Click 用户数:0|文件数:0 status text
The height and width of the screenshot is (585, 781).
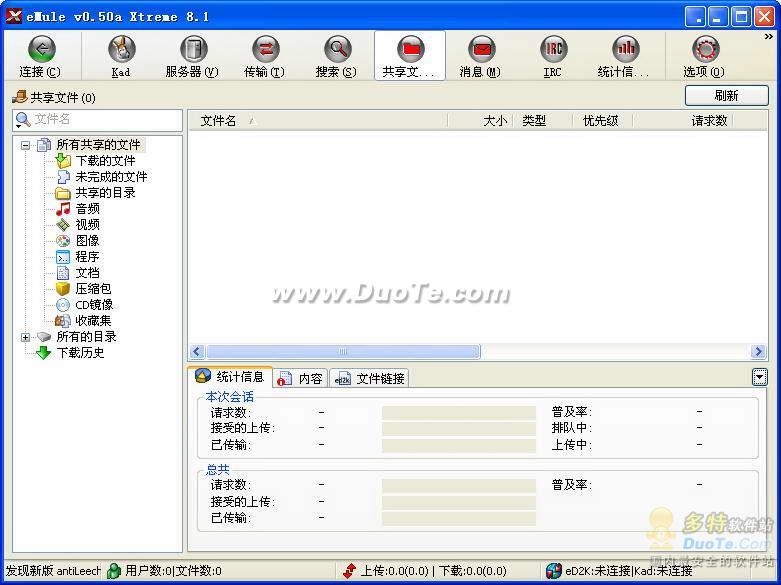[173, 571]
